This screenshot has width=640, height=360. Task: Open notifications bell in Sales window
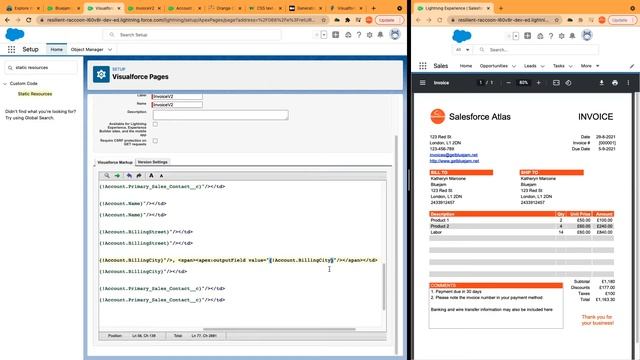572,36
